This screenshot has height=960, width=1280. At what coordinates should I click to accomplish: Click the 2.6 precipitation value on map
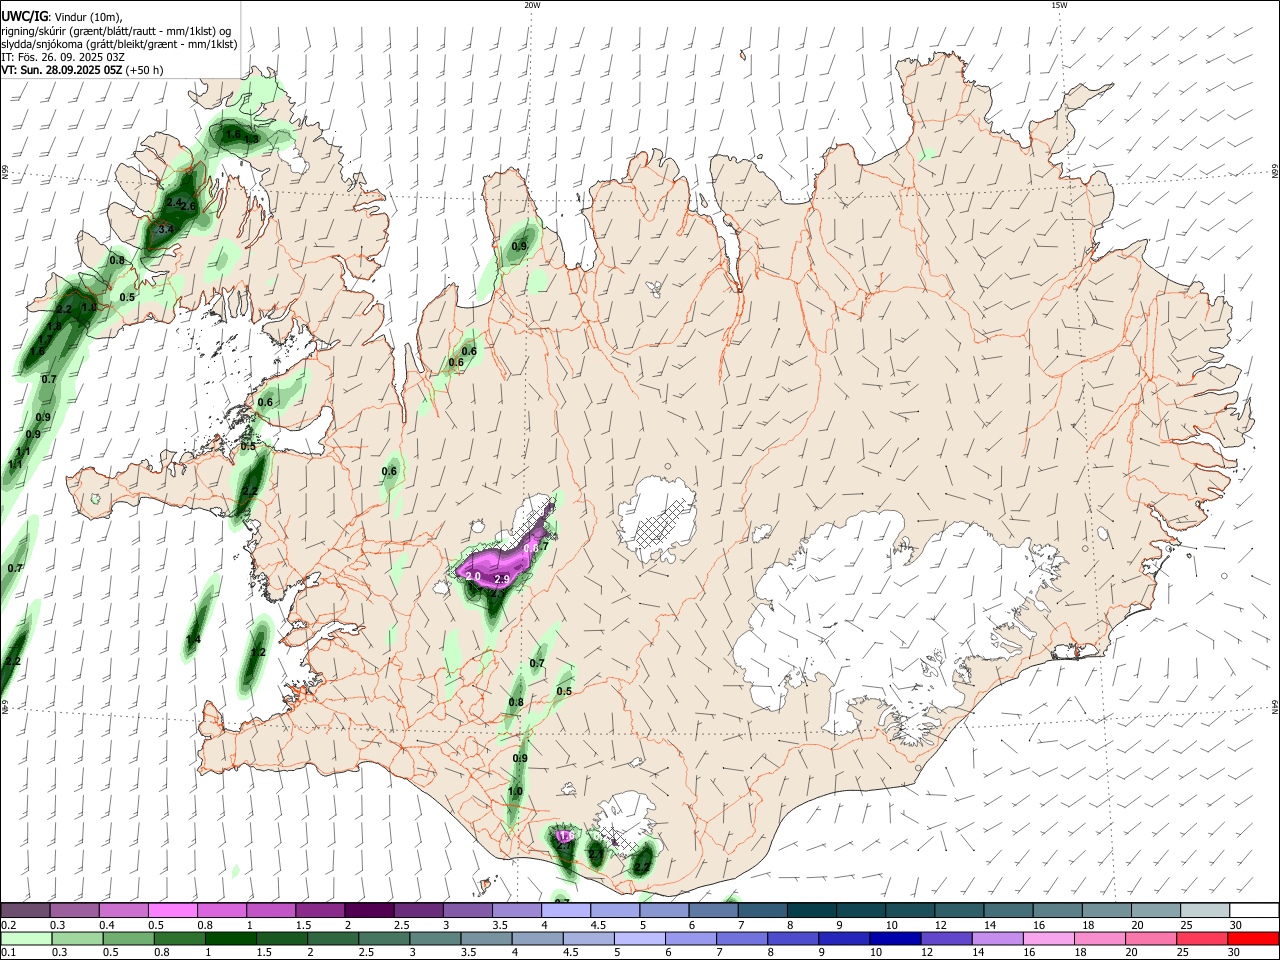188,206
